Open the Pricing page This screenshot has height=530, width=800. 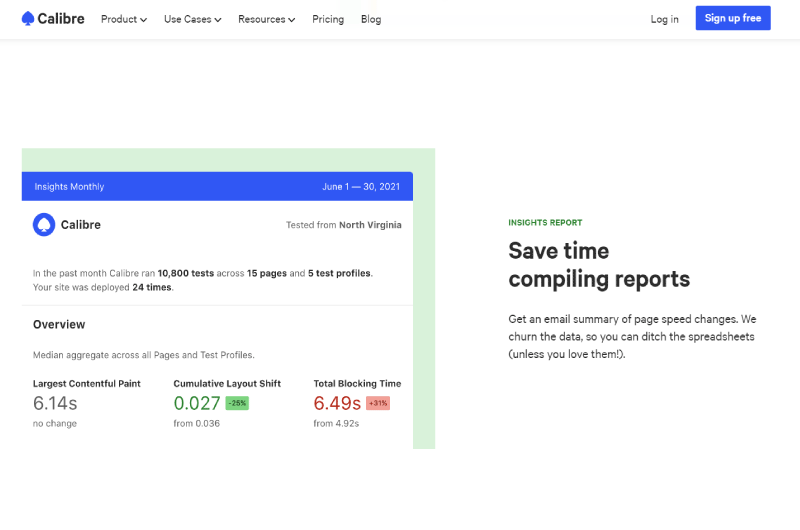(328, 19)
